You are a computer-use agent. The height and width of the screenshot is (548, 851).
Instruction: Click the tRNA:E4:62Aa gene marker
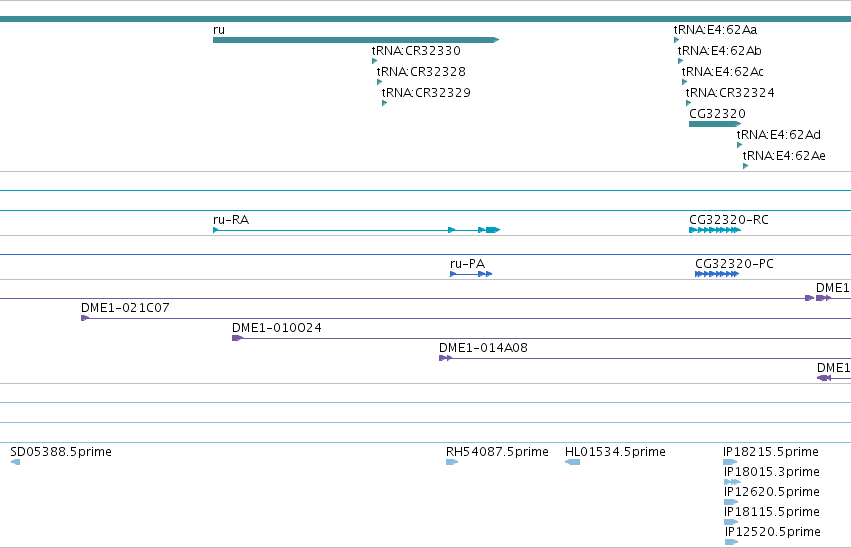pyautogui.click(x=676, y=40)
